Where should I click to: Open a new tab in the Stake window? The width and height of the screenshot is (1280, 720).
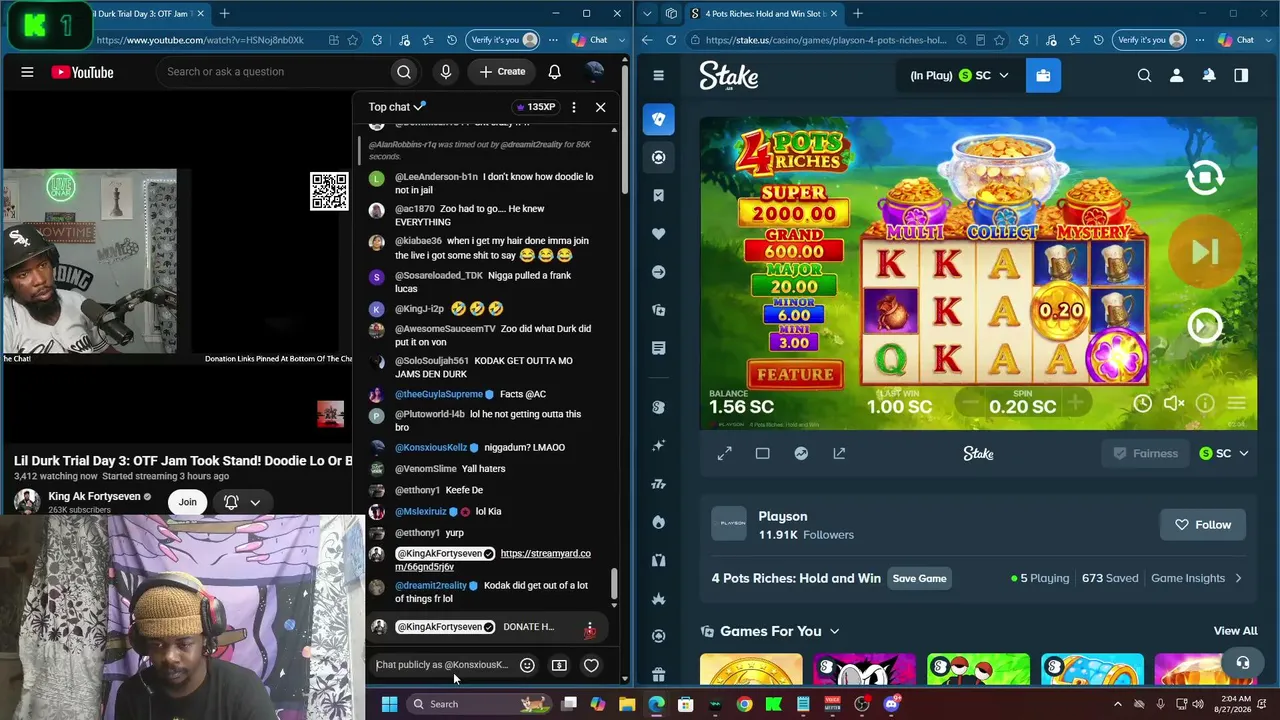click(858, 14)
